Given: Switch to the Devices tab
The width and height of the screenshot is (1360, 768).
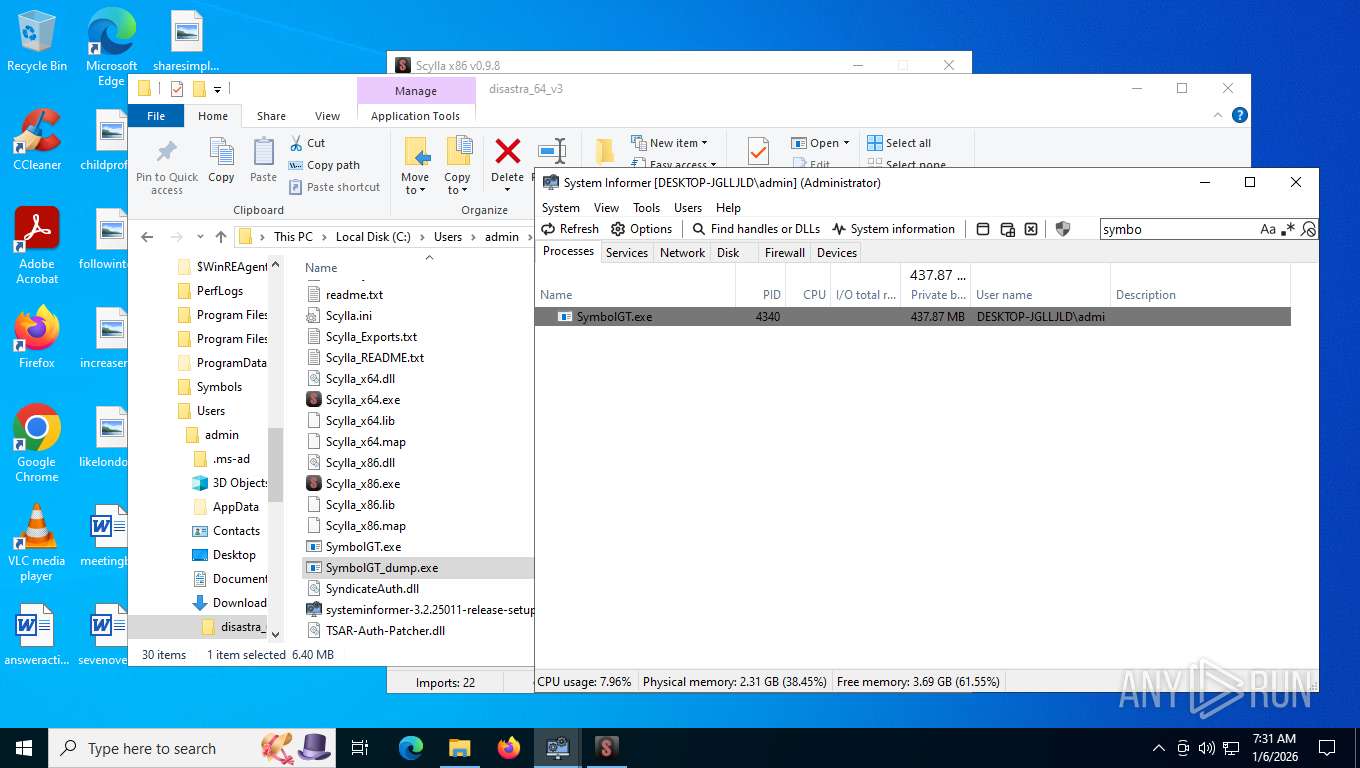Looking at the screenshot, I should [x=837, y=253].
